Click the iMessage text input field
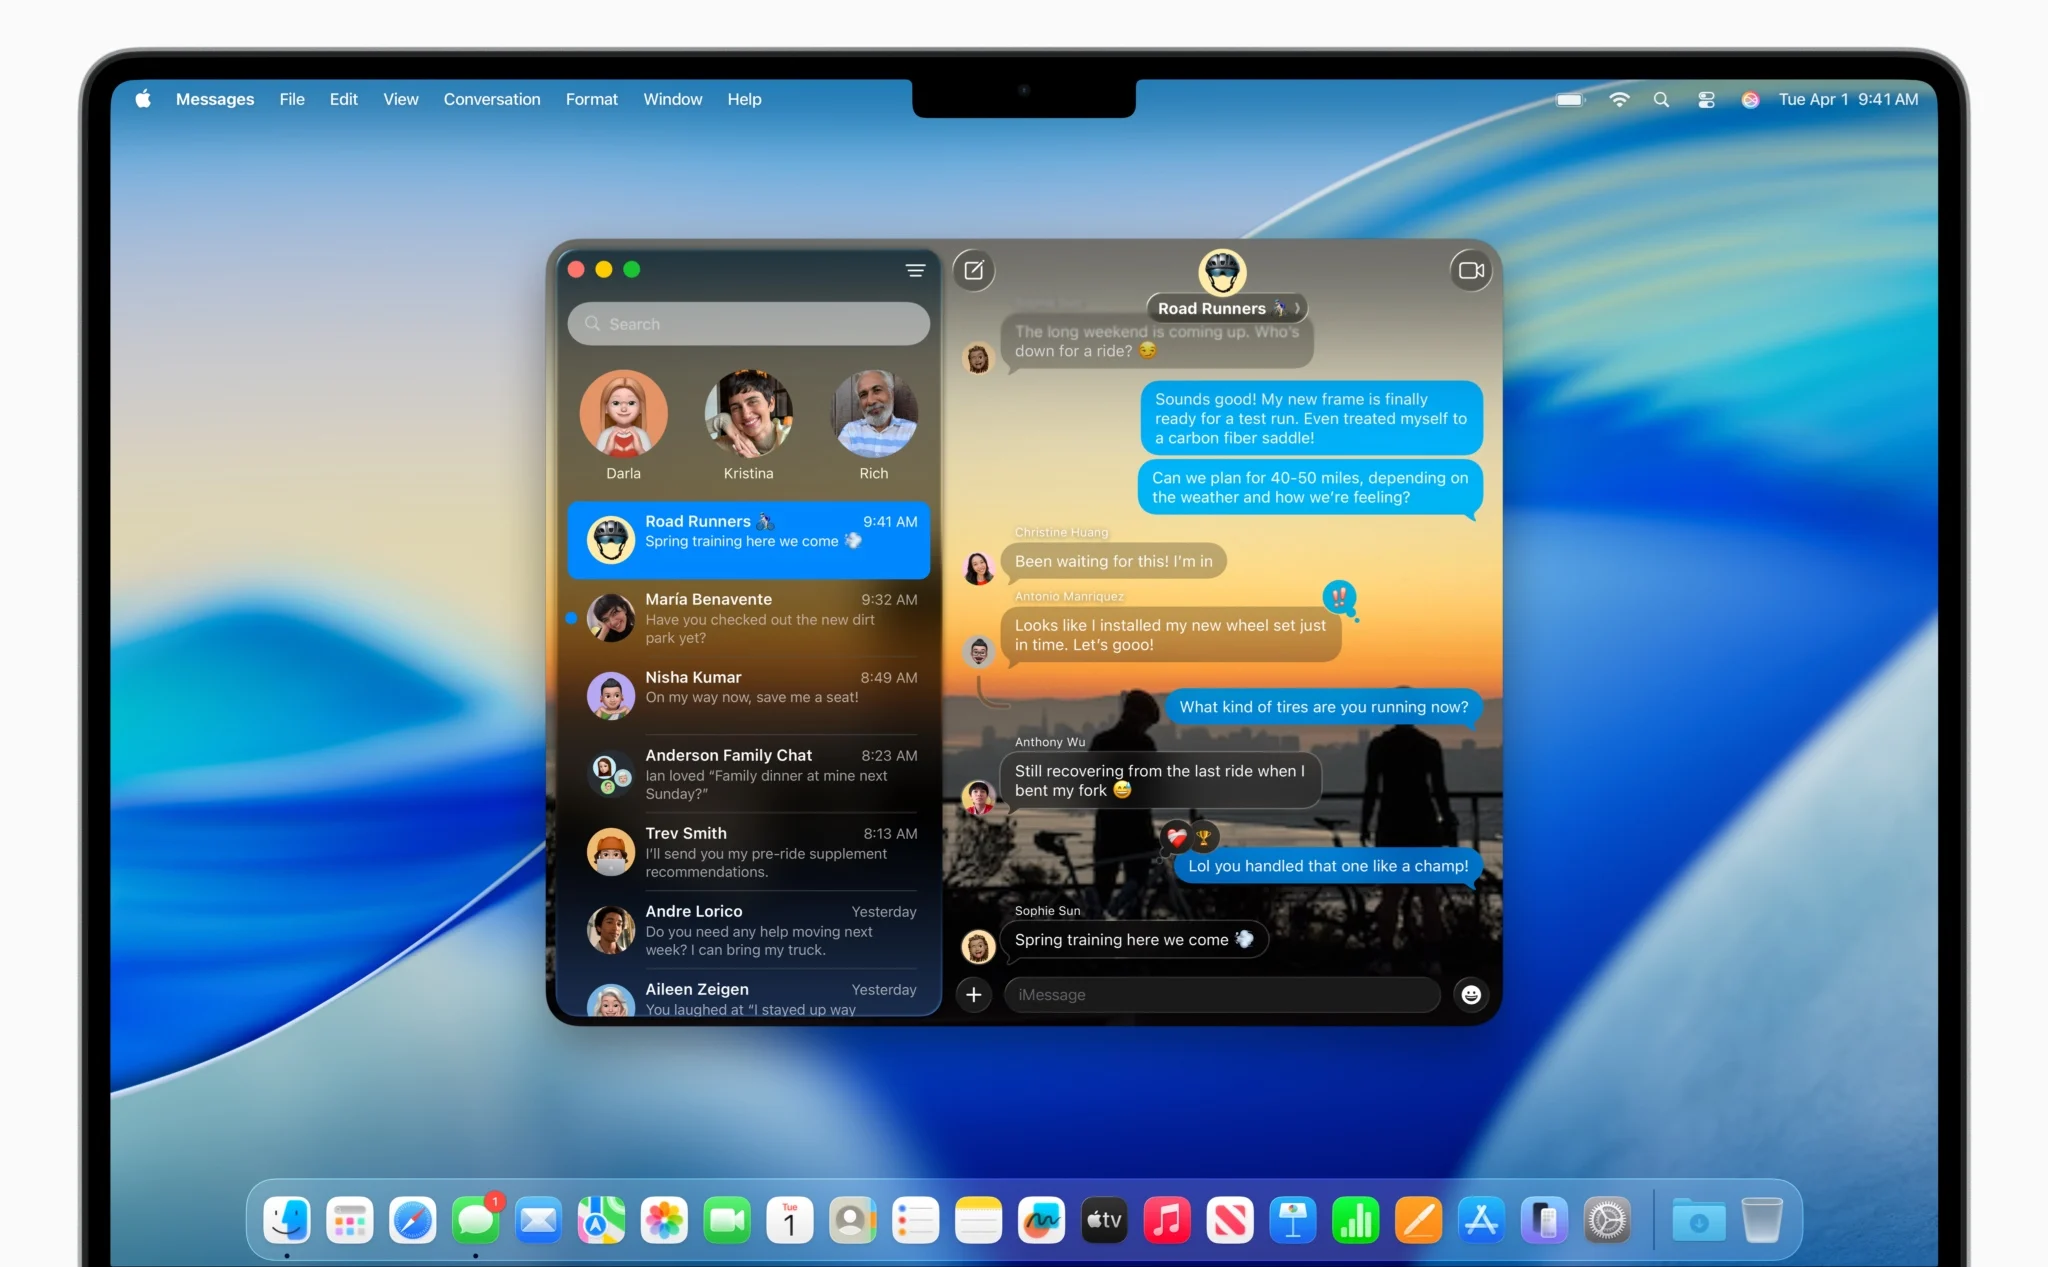Viewport: 2048px width, 1267px height. [1222, 994]
